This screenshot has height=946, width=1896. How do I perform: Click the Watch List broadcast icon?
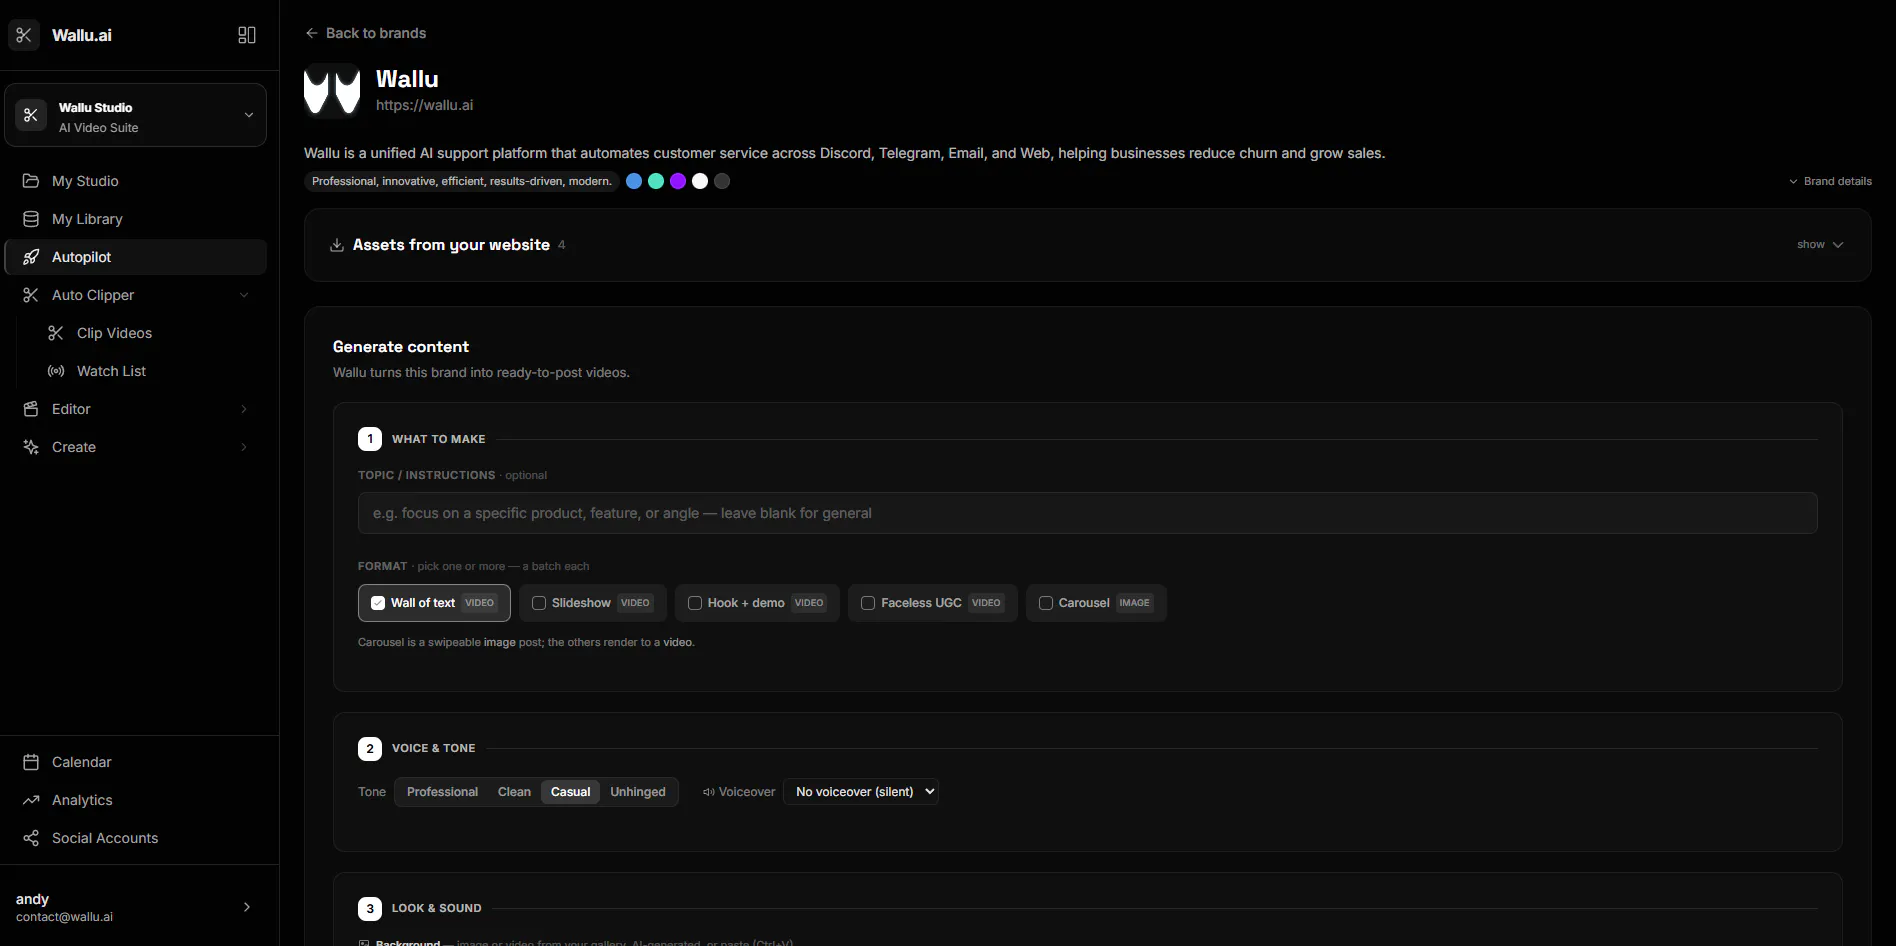56,371
